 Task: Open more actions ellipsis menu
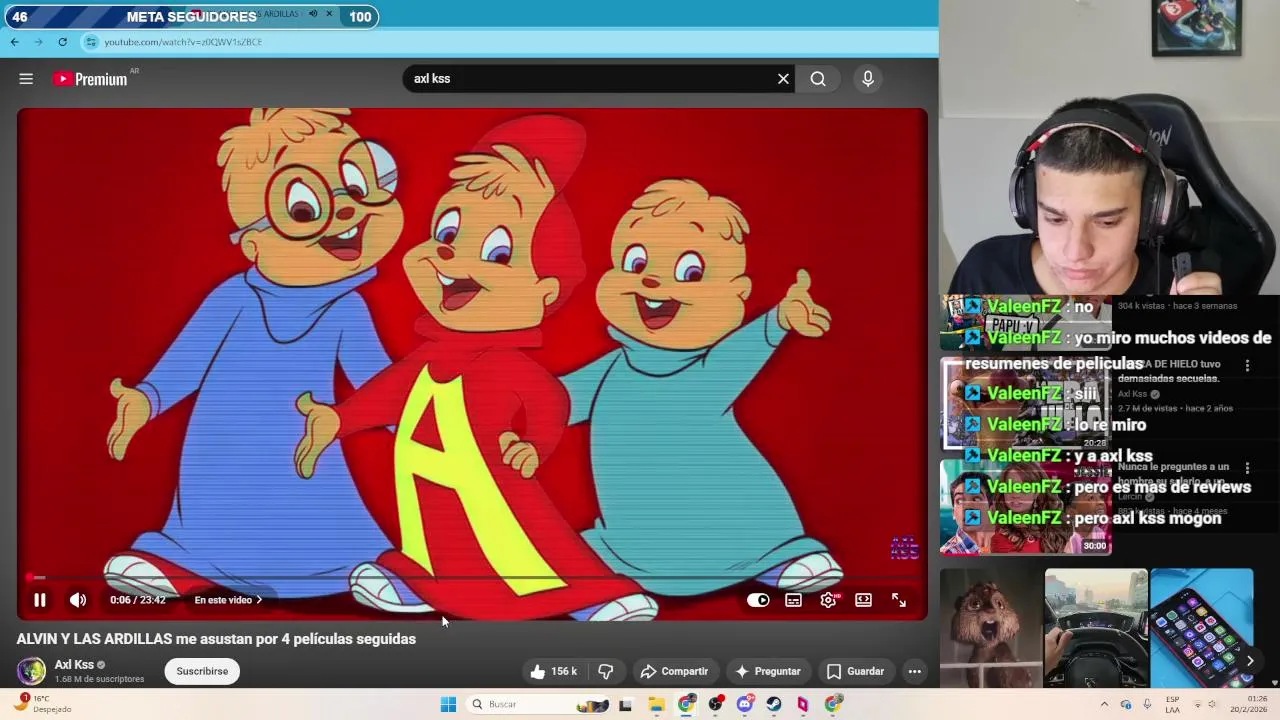point(914,671)
